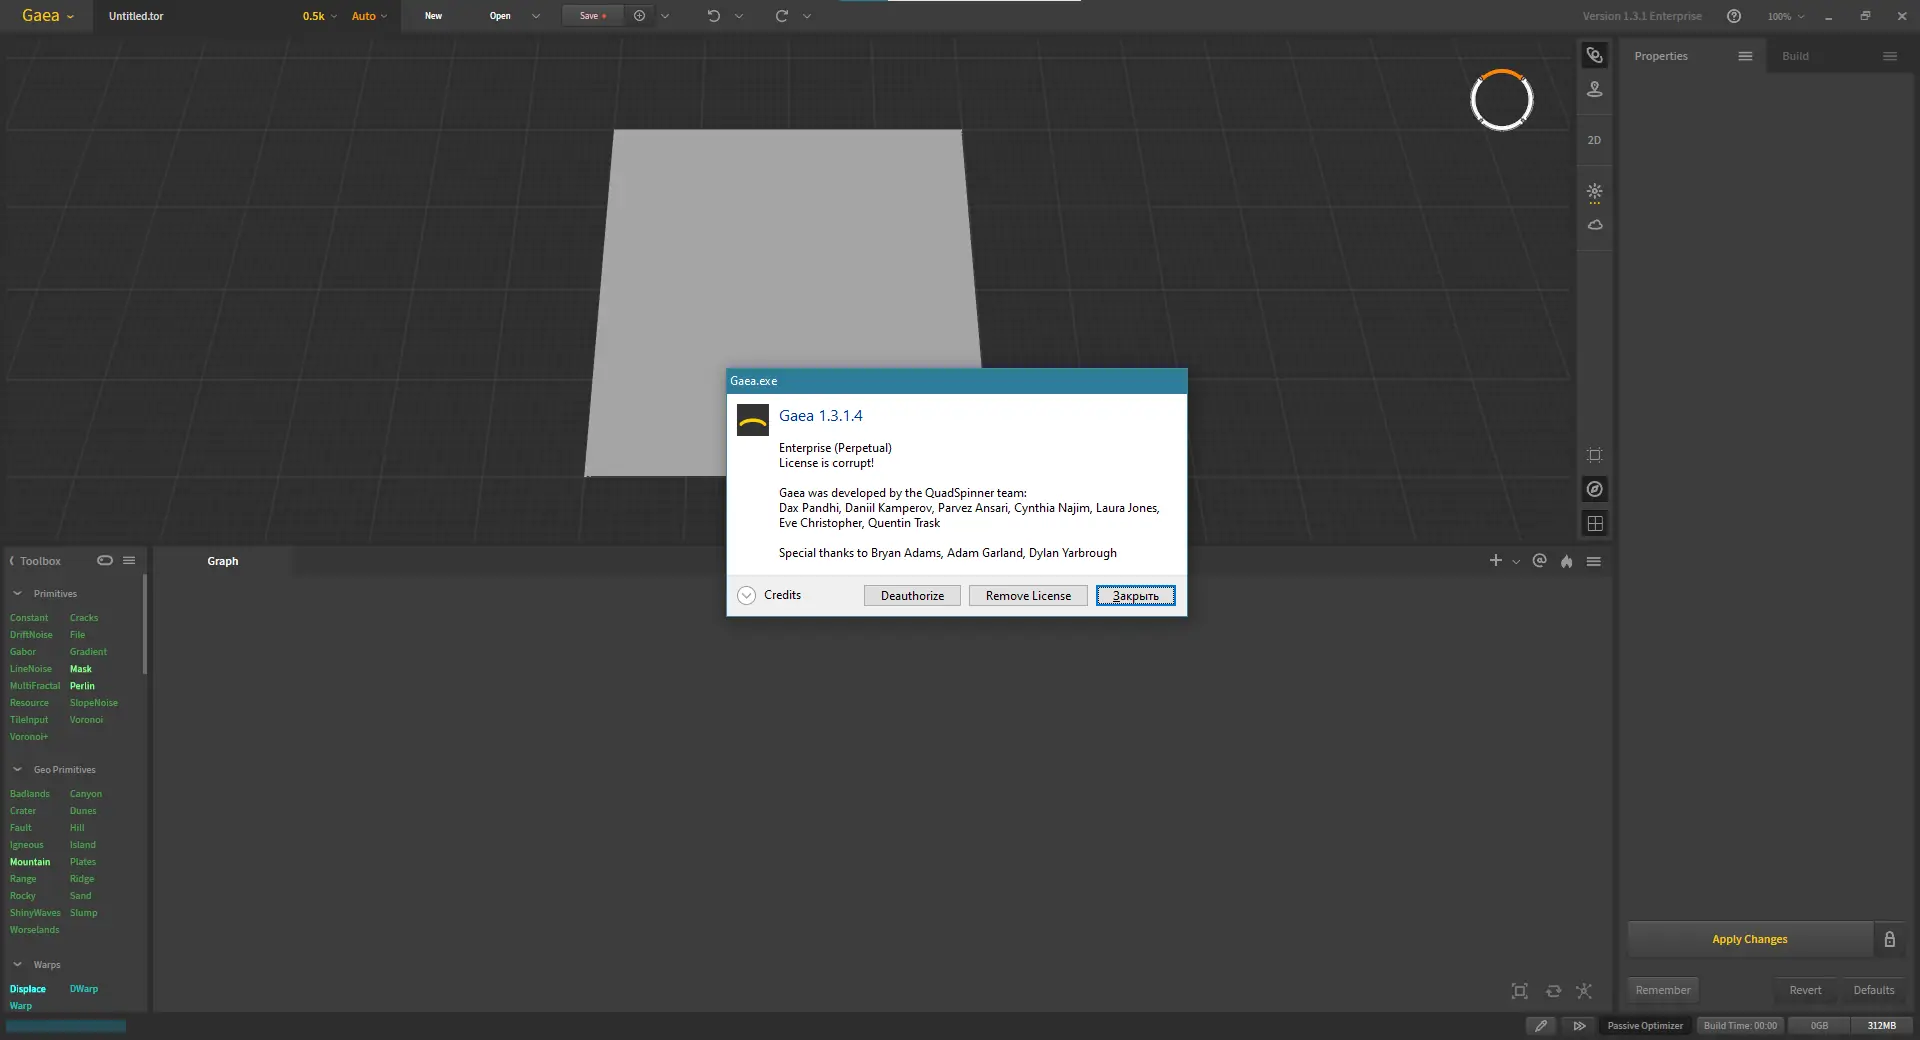
Task: Toggle the lock icon beside Apply Changes
Action: pos(1890,939)
